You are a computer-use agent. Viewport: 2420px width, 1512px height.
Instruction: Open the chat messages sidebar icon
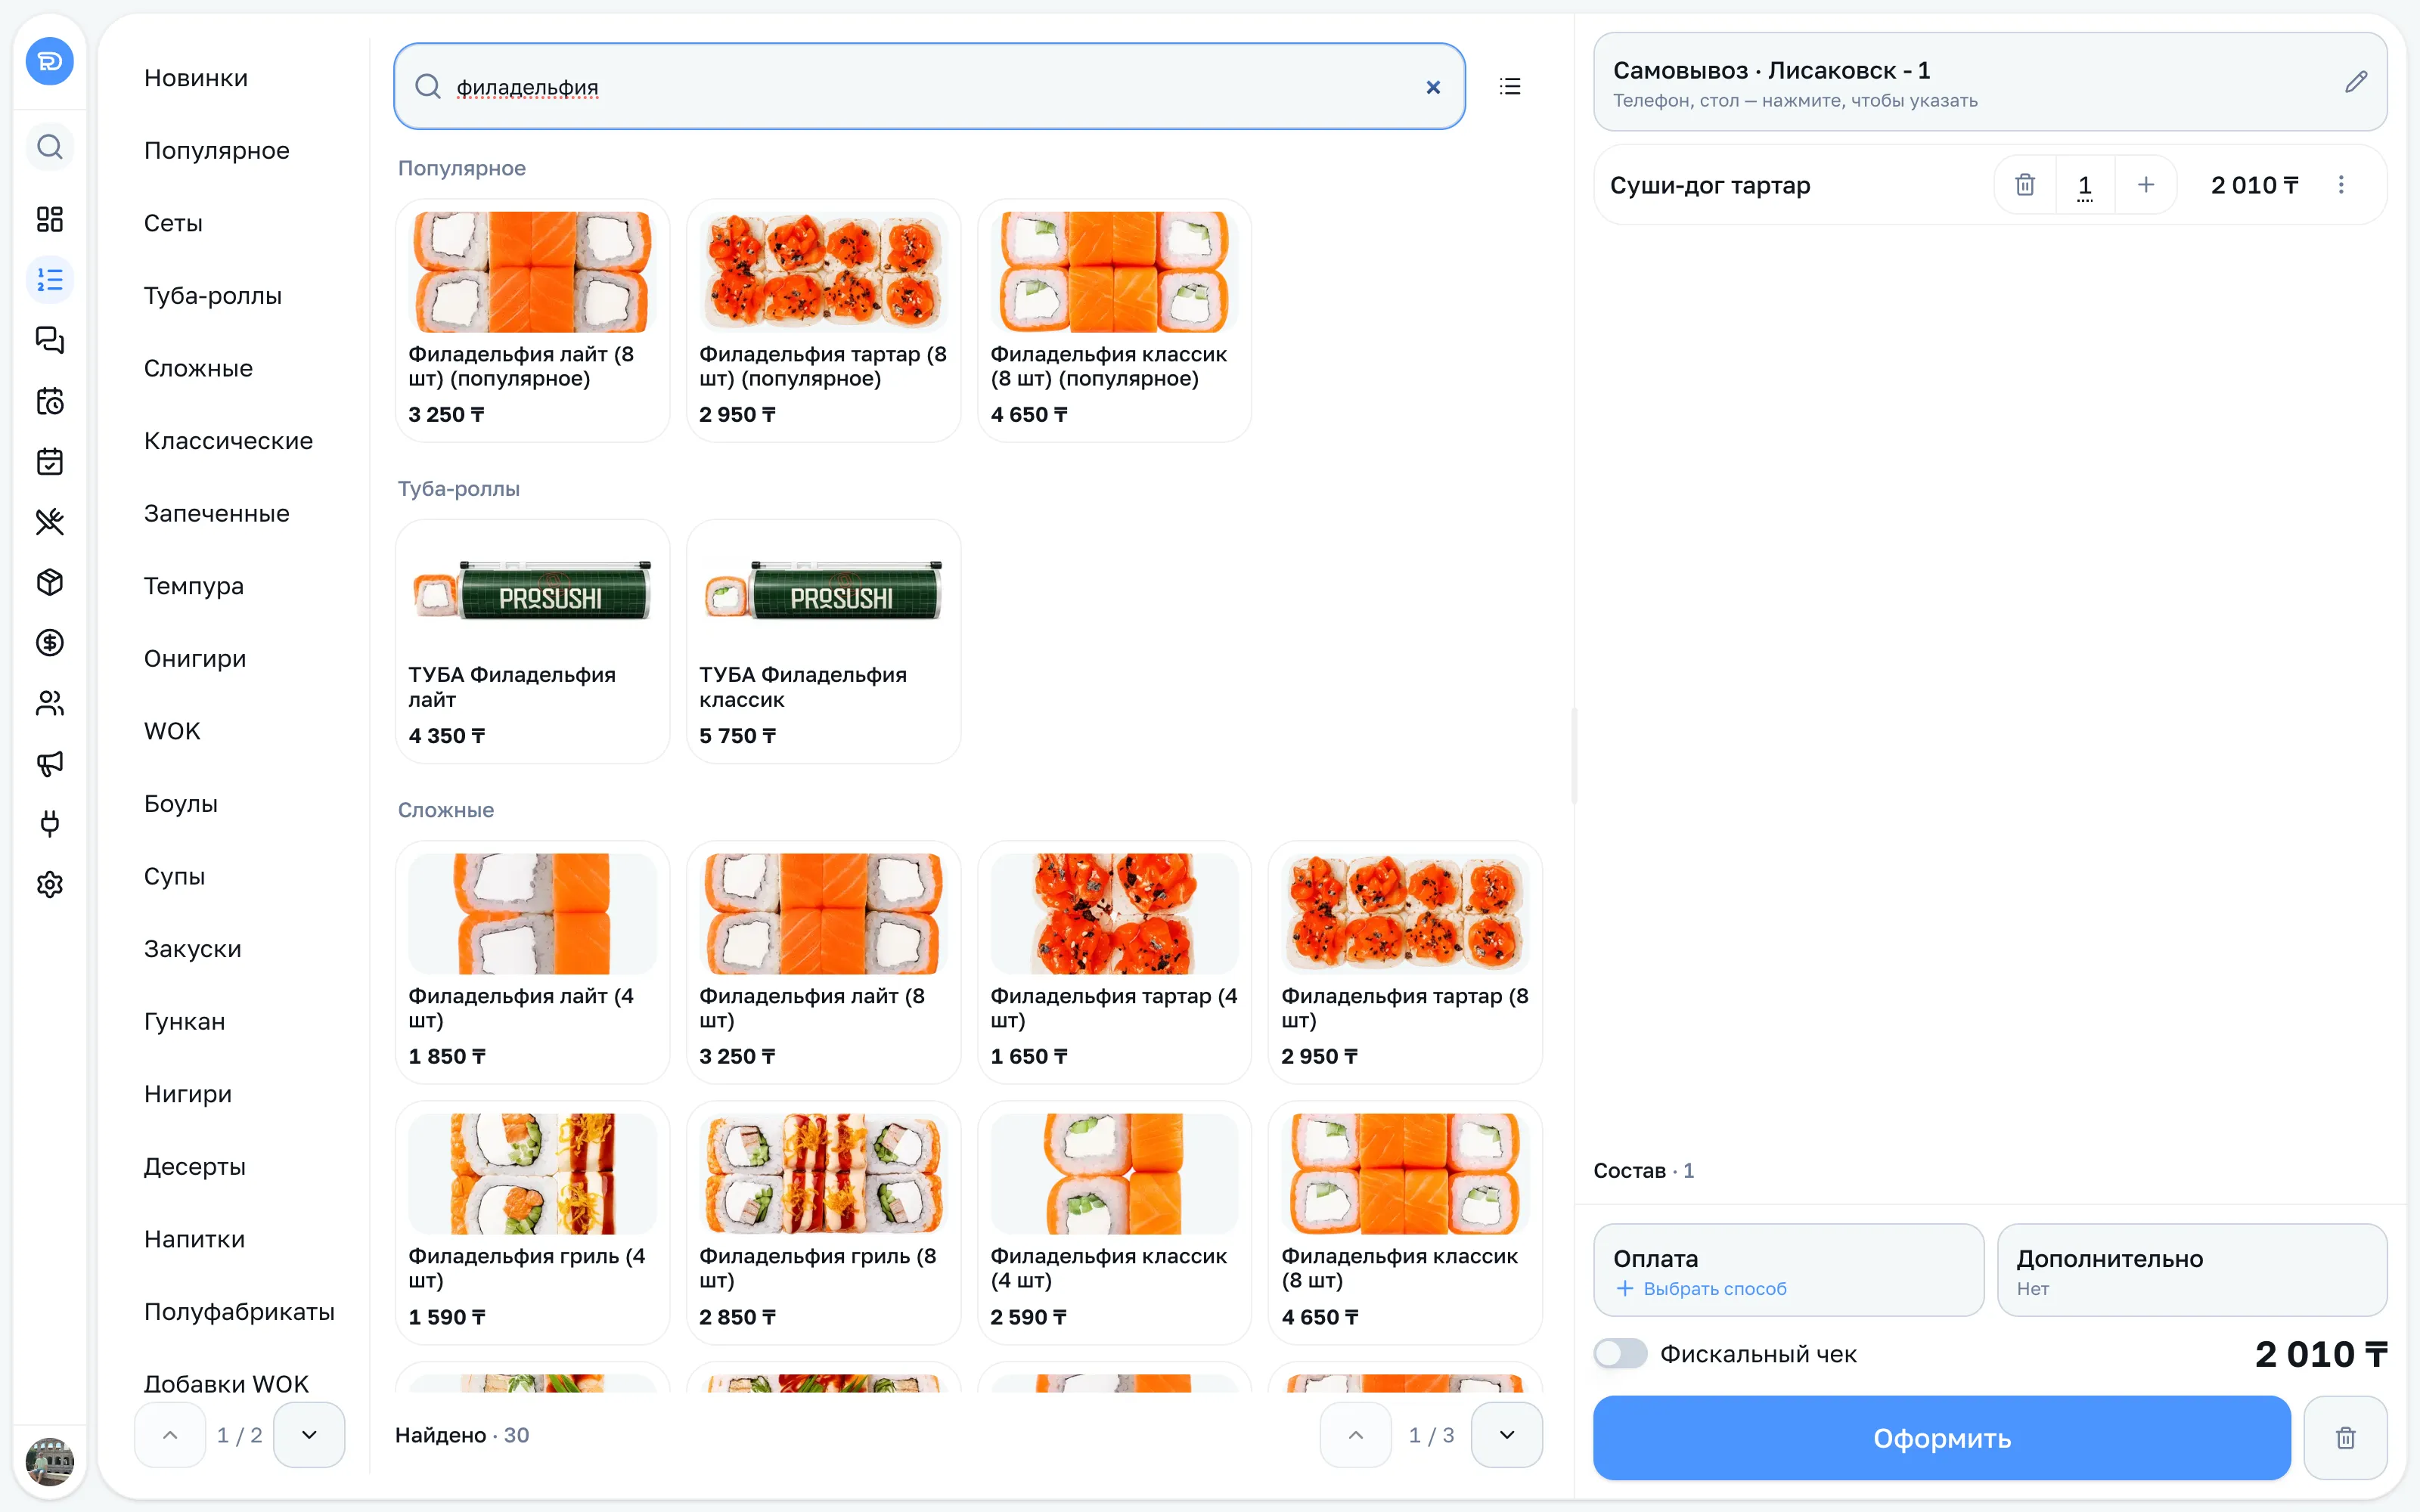[49, 340]
